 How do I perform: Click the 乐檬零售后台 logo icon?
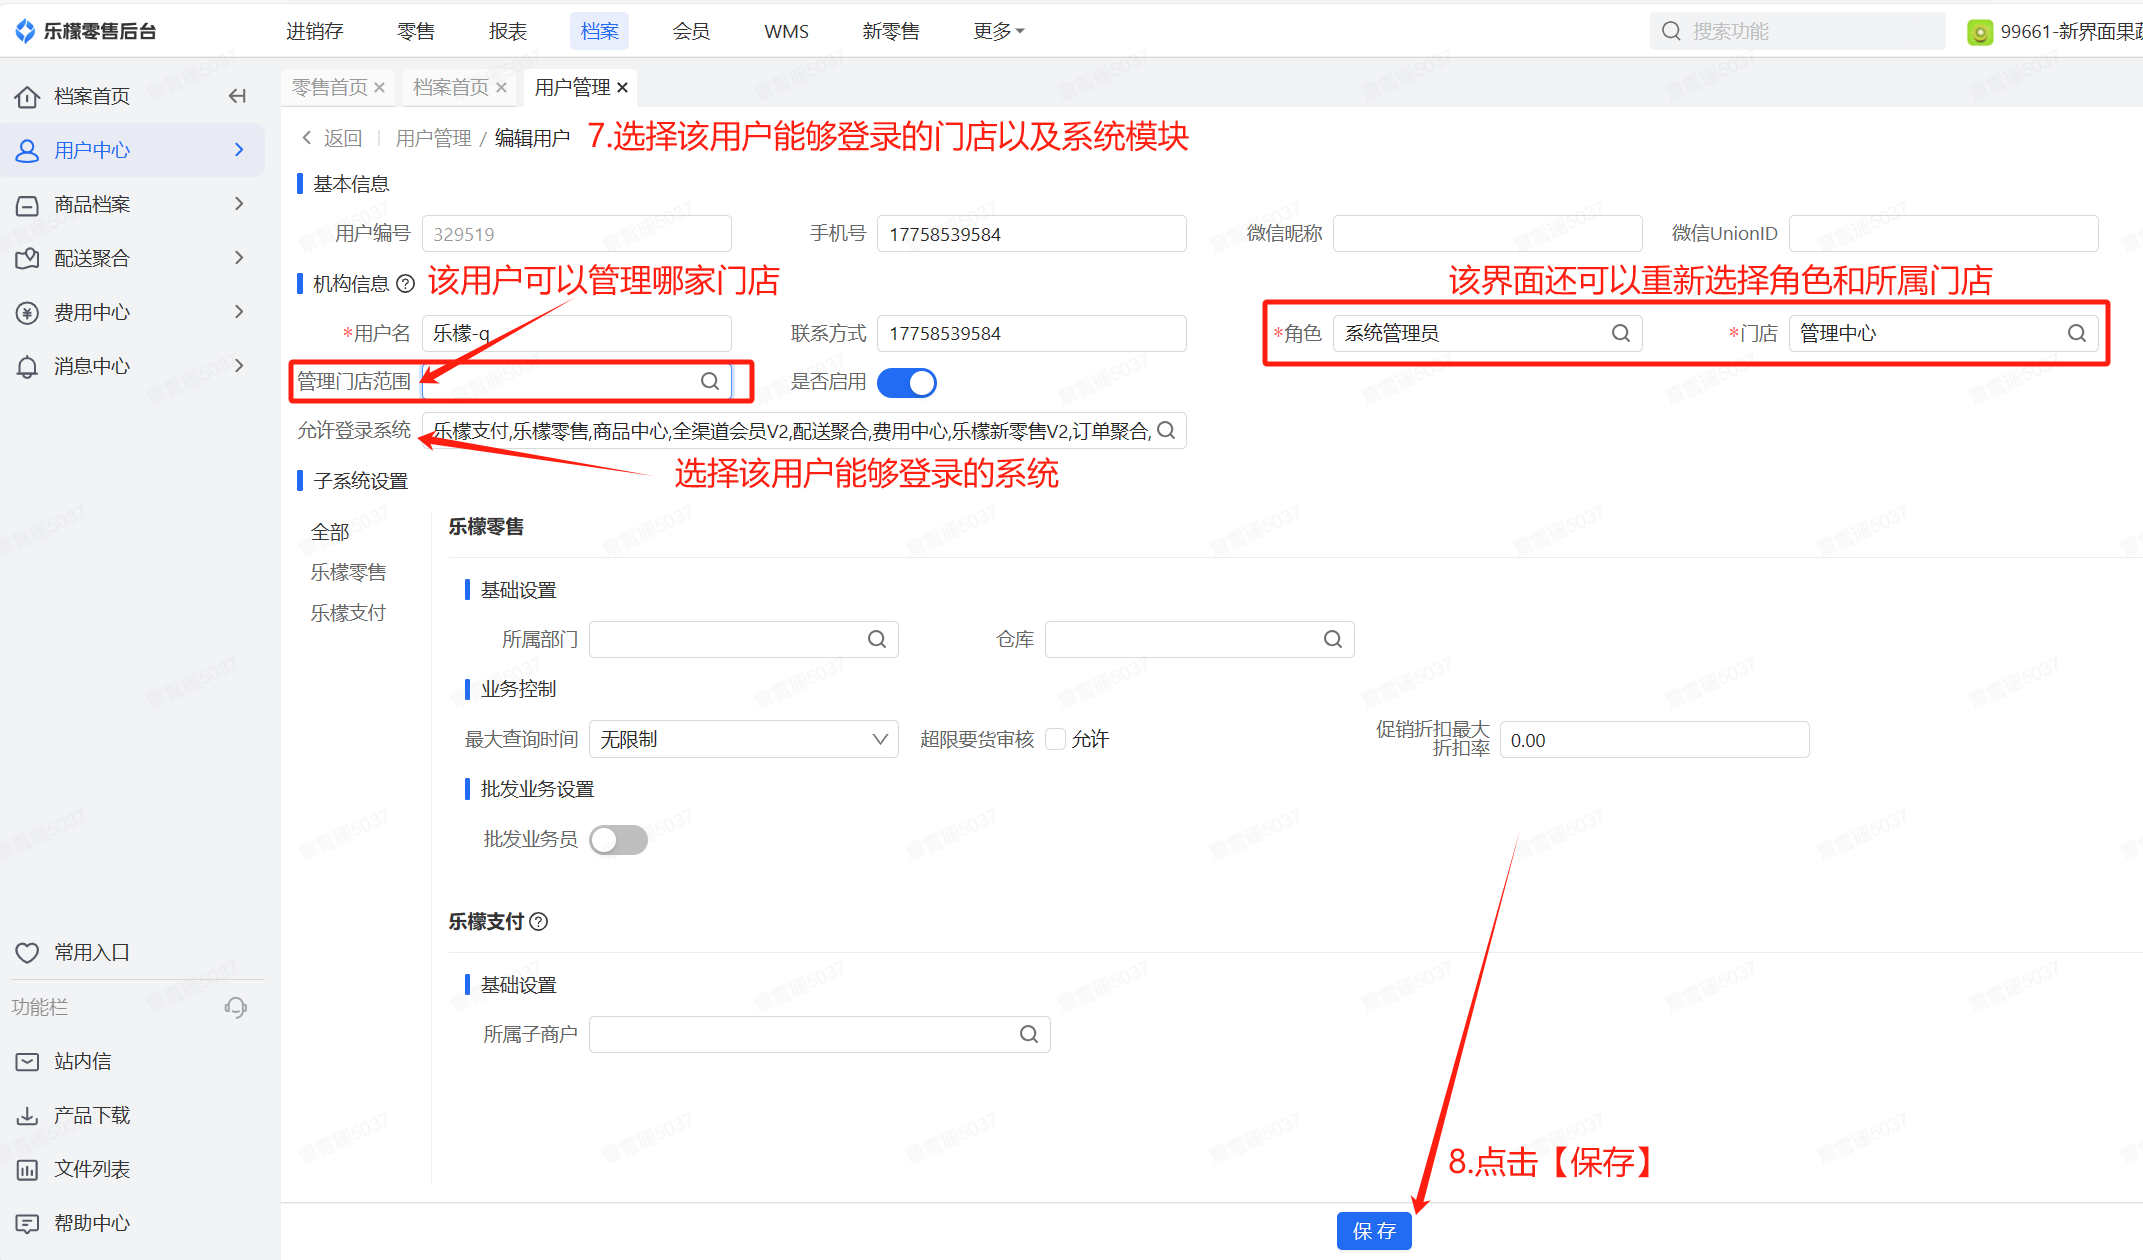coord(25,31)
